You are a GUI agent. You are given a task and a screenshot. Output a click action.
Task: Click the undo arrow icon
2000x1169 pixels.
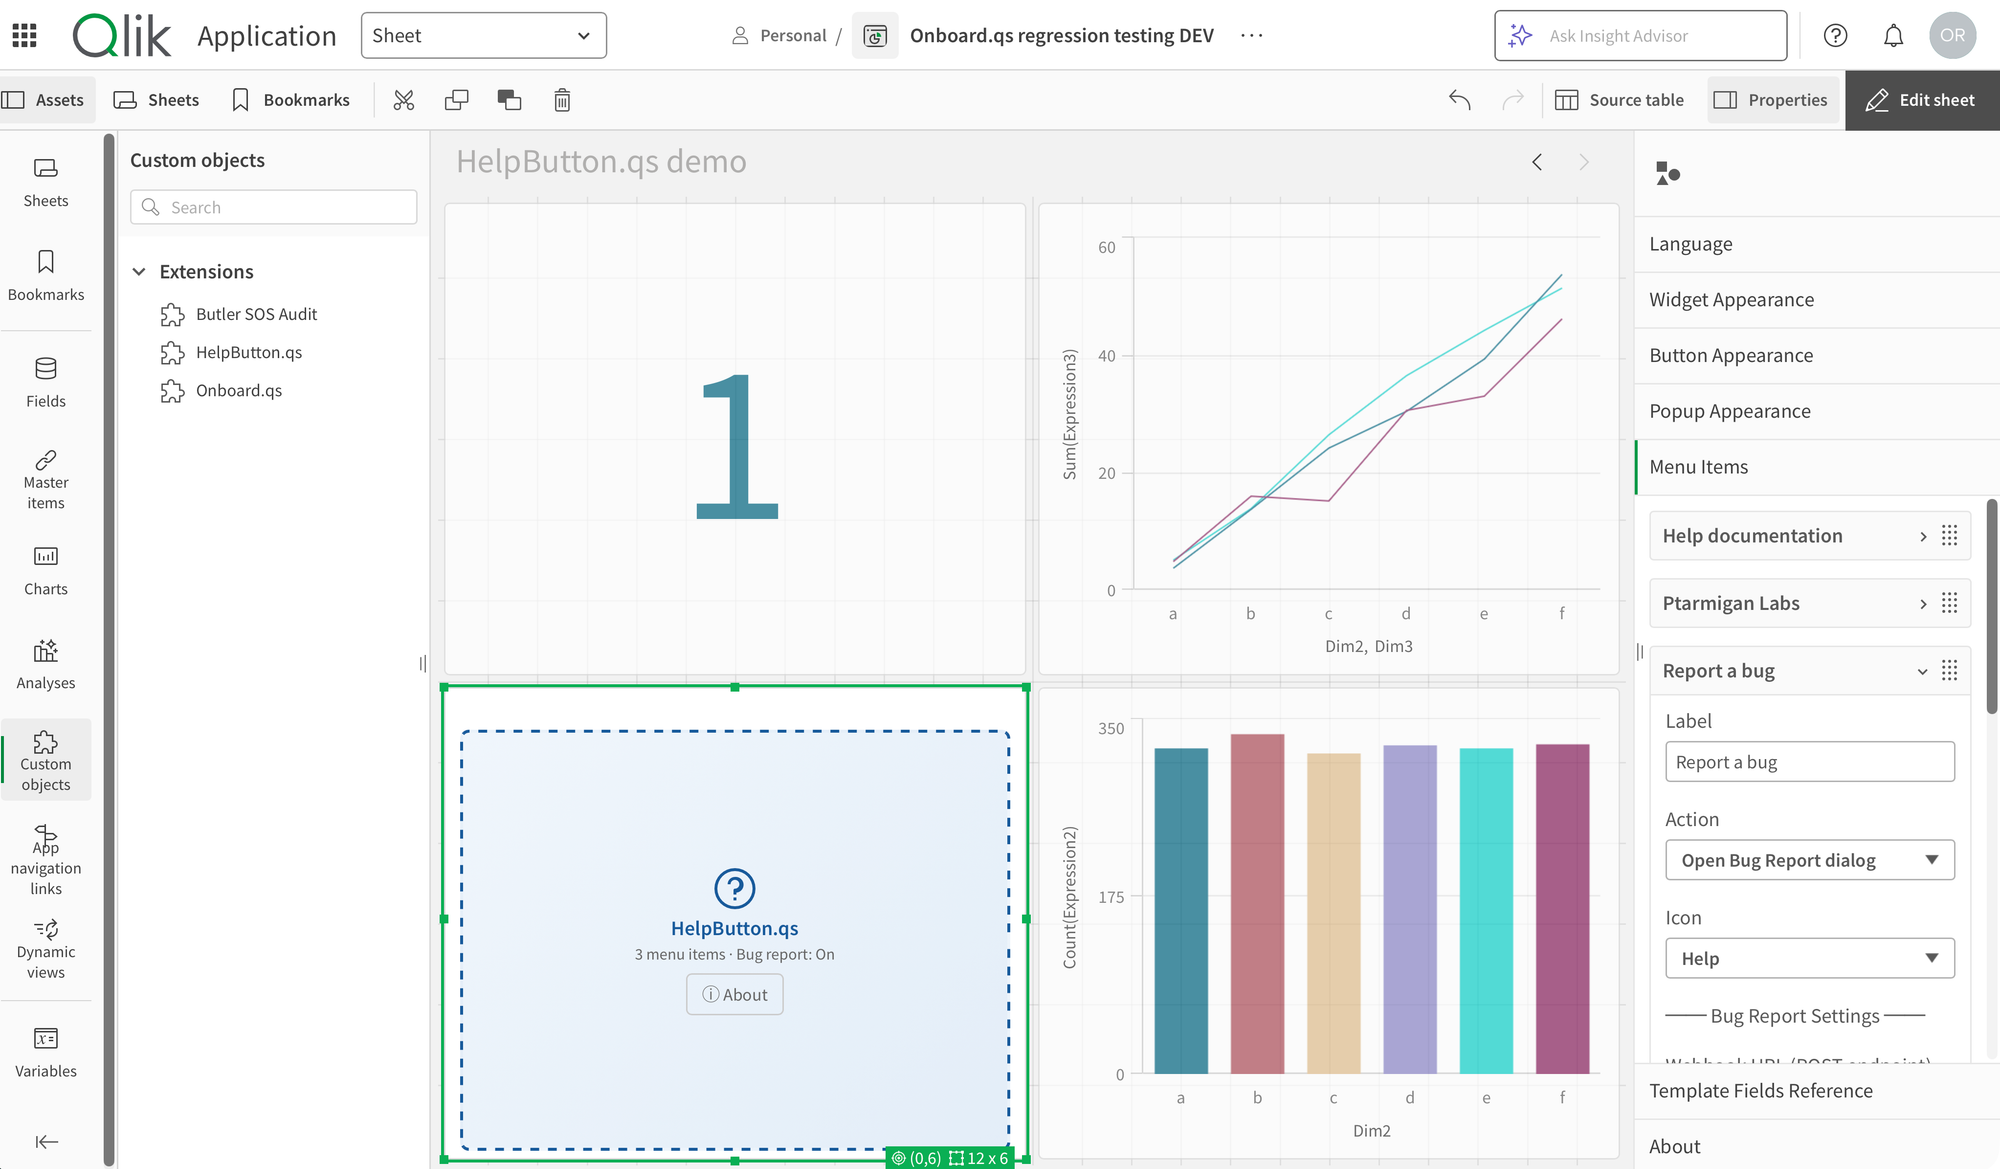(1460, 100)
